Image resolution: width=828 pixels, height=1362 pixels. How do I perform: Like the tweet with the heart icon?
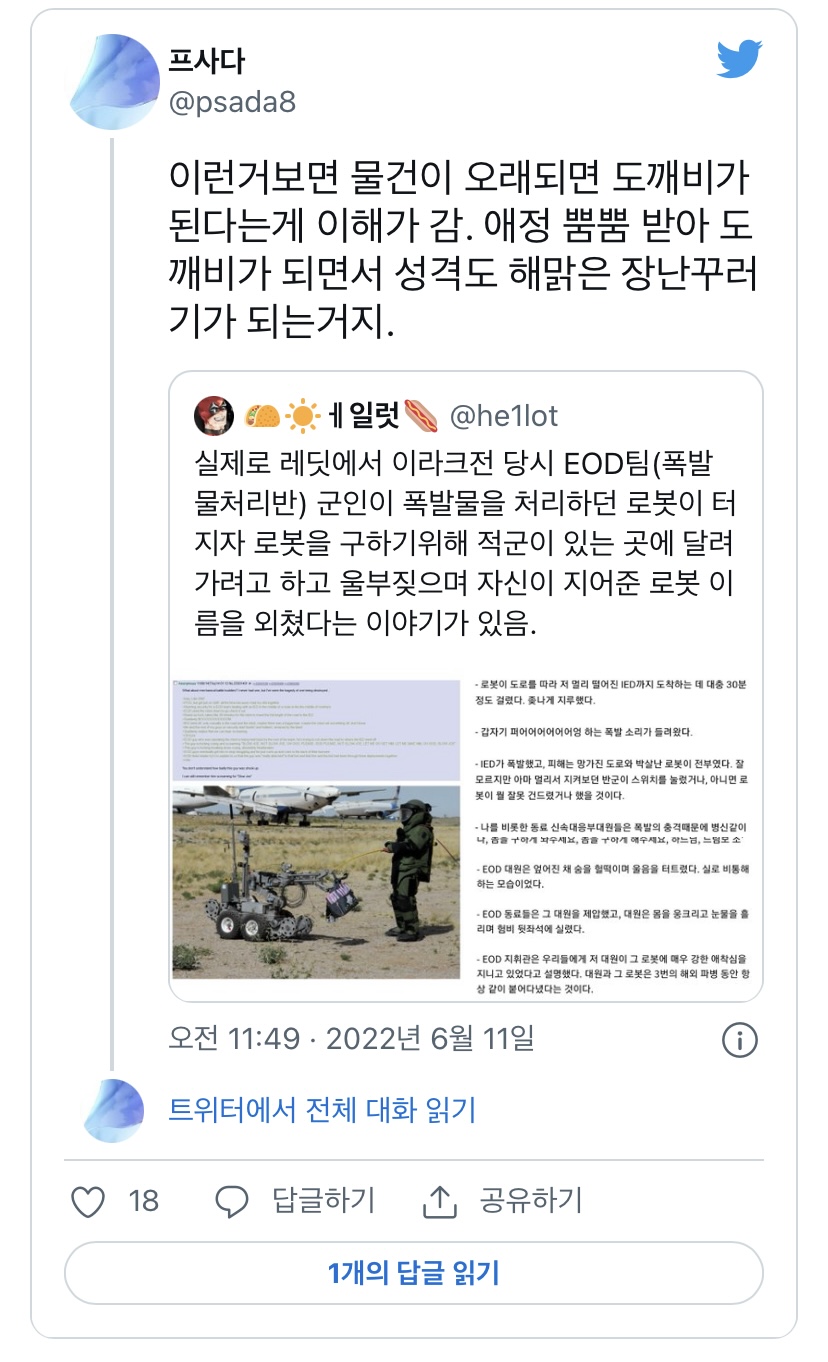(88, 1201)
